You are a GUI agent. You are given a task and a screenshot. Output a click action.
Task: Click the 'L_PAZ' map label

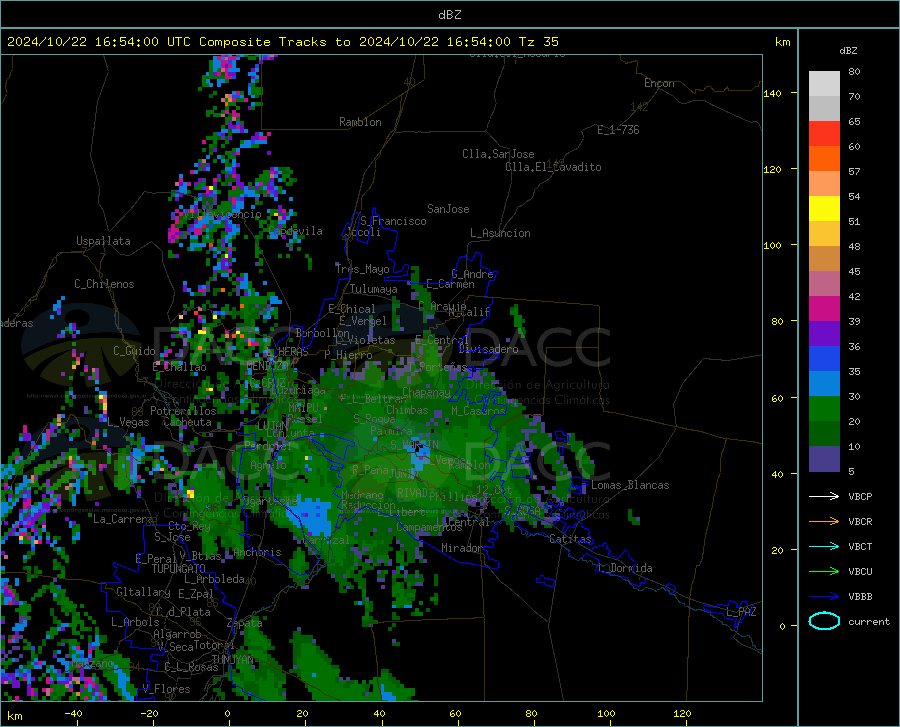[x=741, y=612]
